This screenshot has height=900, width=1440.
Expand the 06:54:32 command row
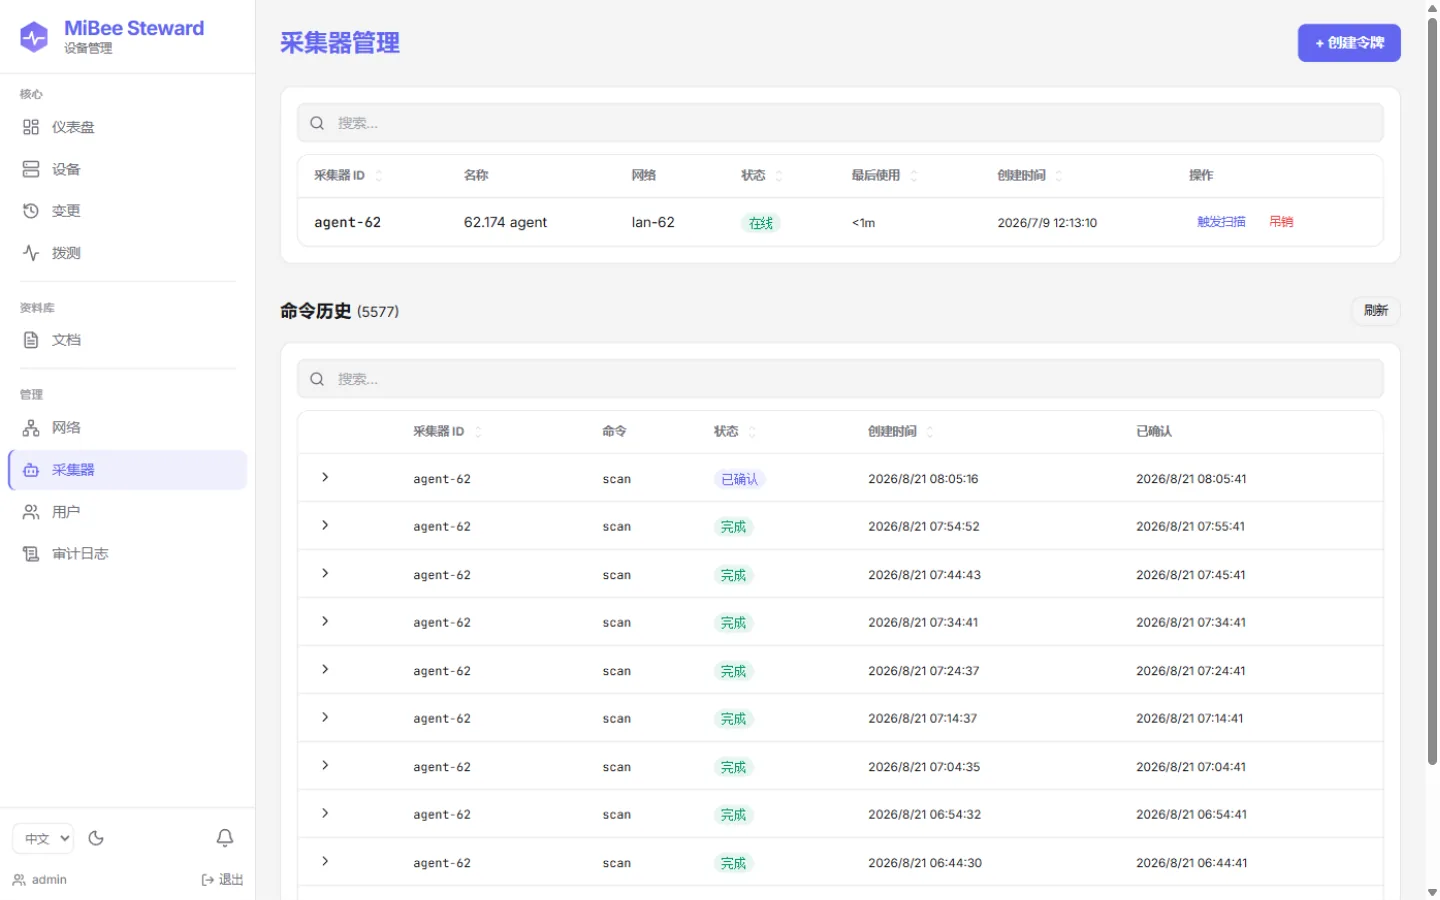coord(325,814)
